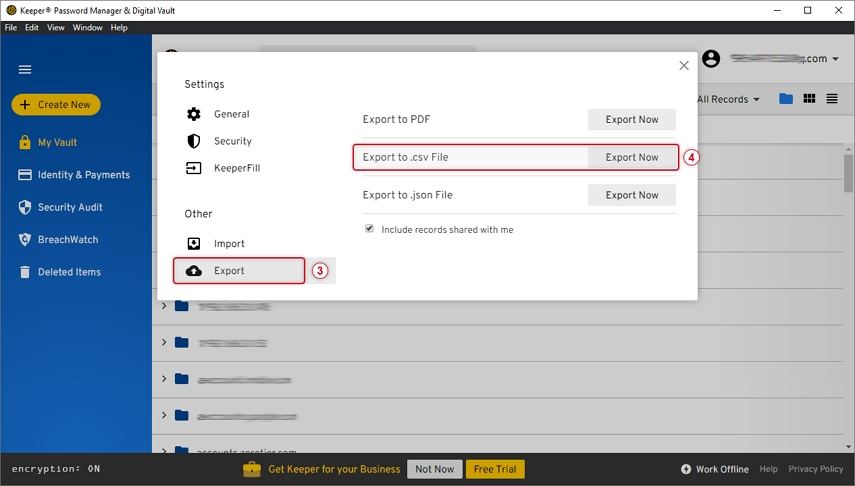Click the Not Now button
Image resolution: width=855 pixels, height=486 pixels.
[435, 469]
